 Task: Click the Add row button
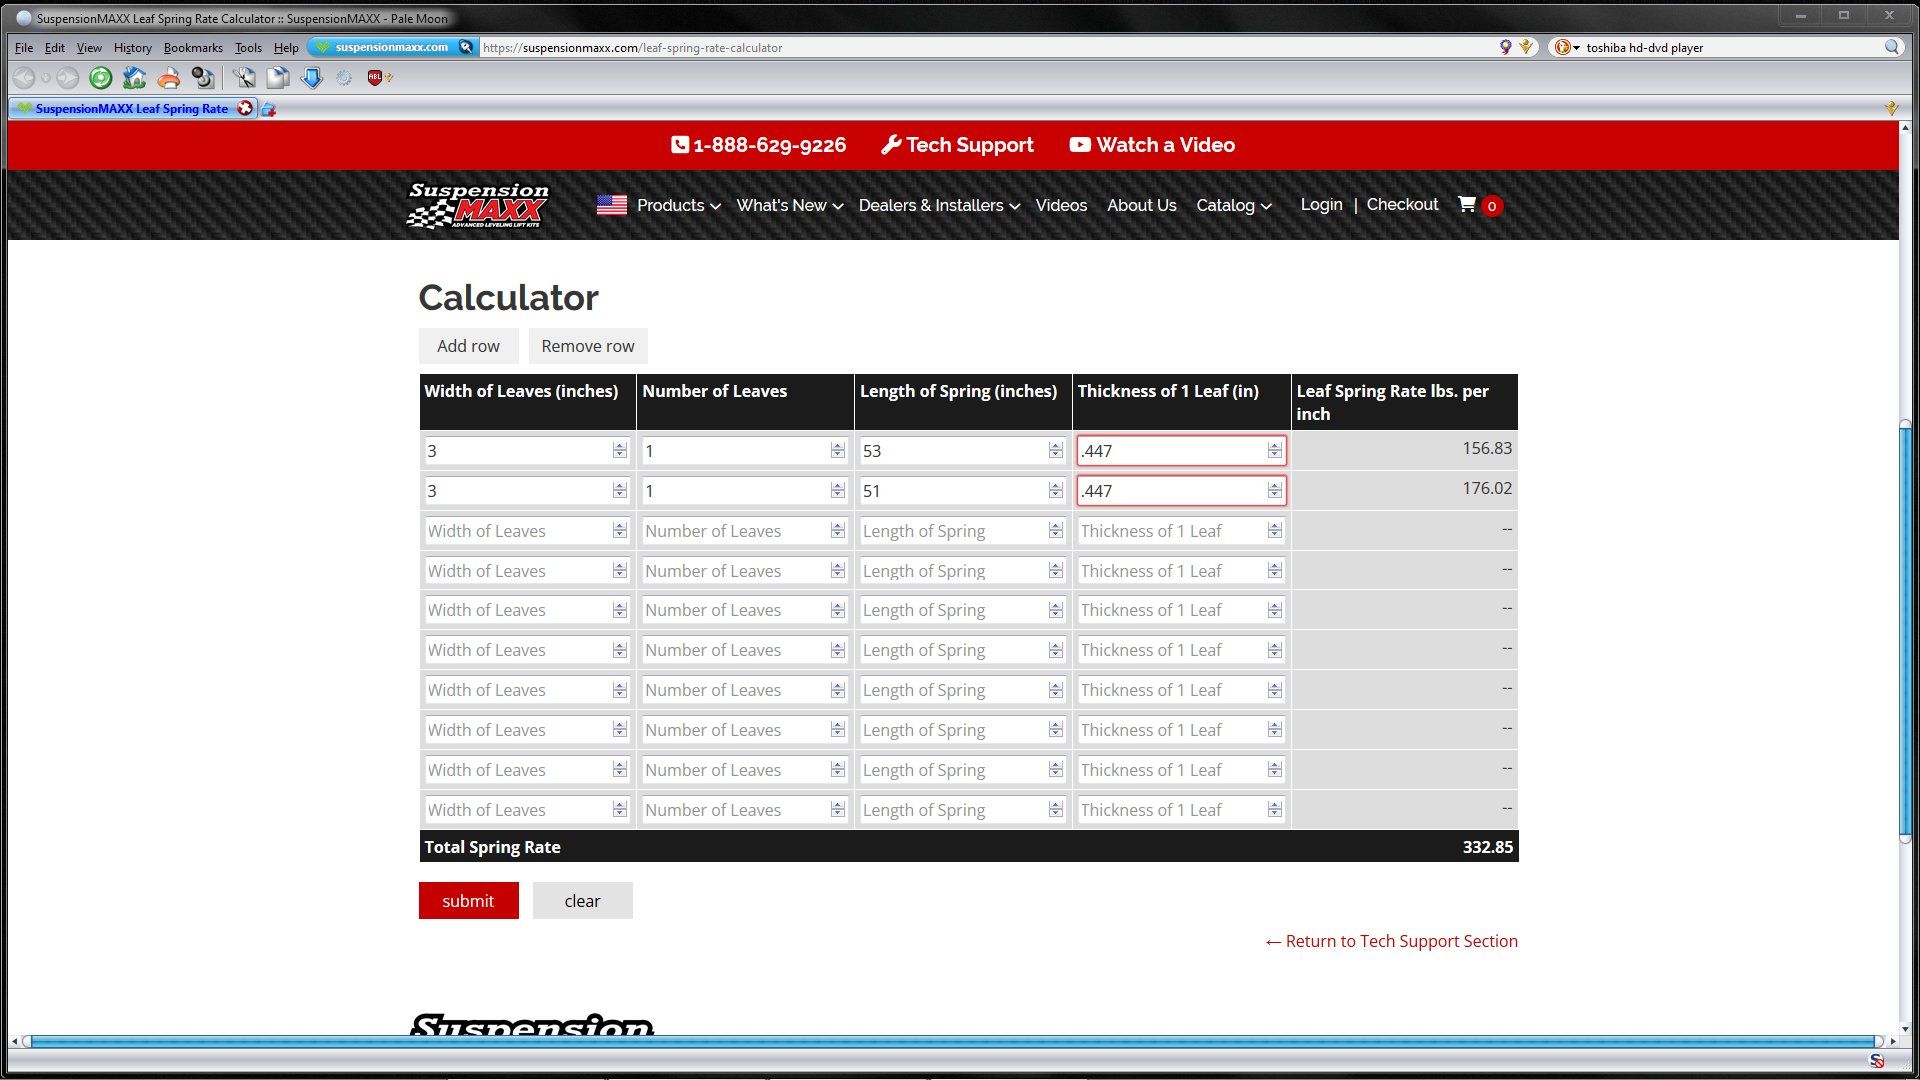(468, 346)
